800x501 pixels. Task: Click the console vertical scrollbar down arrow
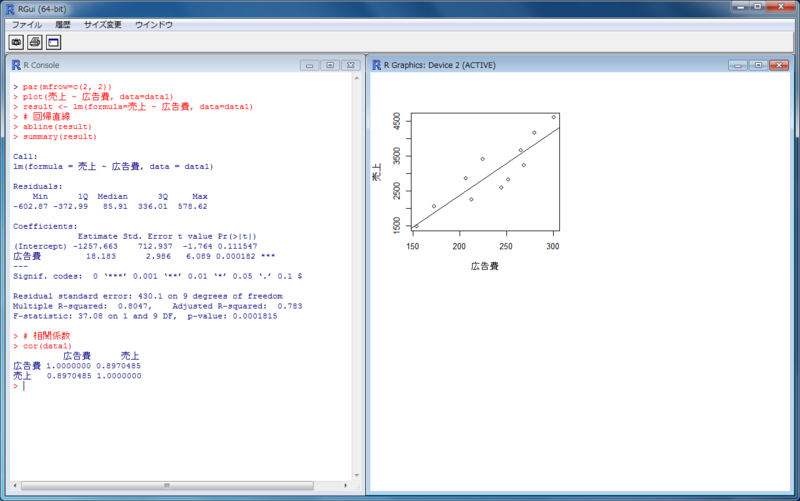click(357, 475)
